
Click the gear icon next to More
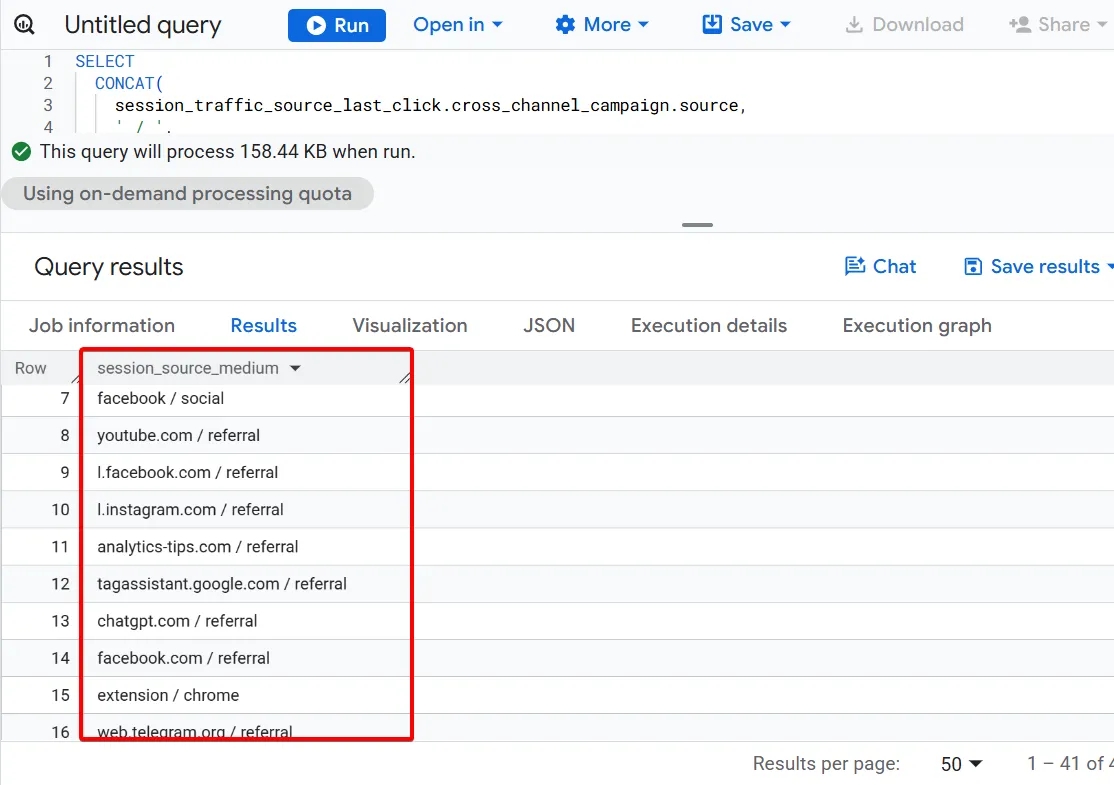pos(565,25)
